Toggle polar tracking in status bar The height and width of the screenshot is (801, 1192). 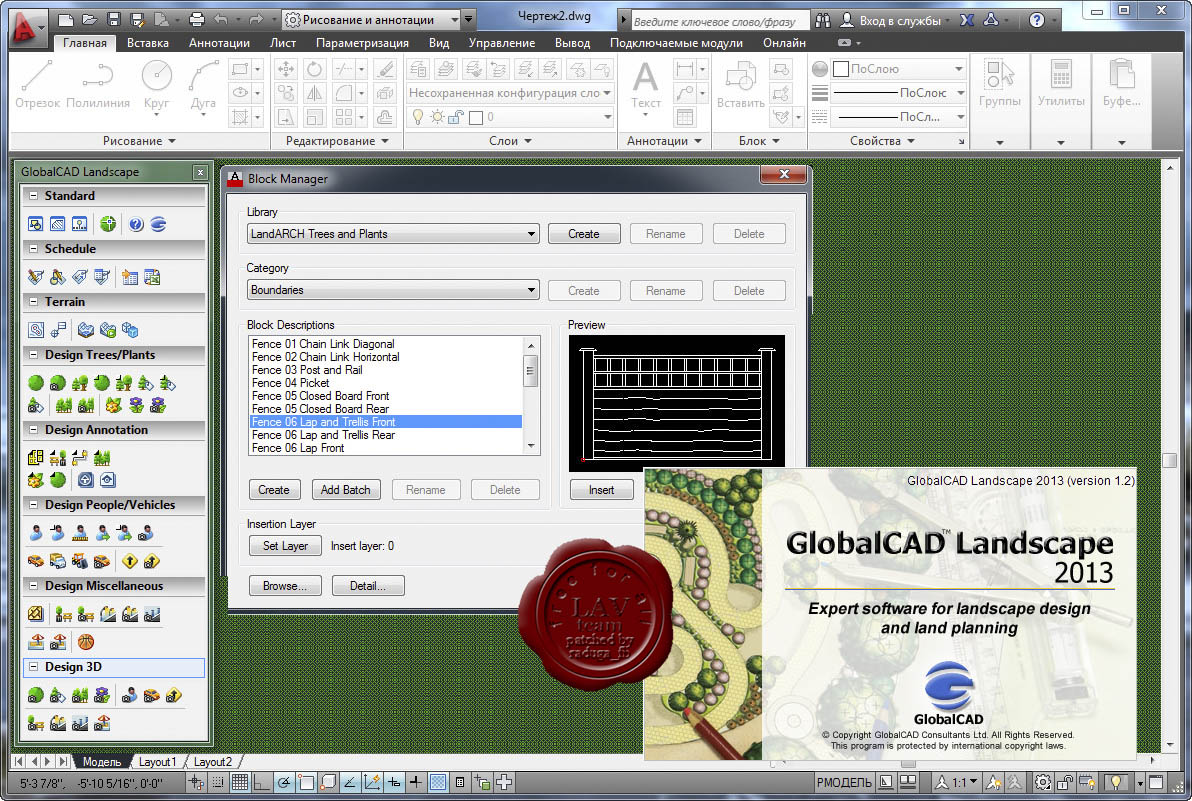click(x=284, y=781)
